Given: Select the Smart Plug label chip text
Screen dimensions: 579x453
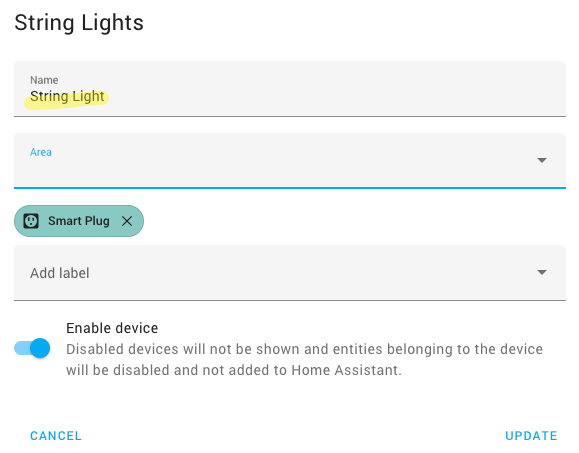Looking at the screenshot, I should 79,221.
